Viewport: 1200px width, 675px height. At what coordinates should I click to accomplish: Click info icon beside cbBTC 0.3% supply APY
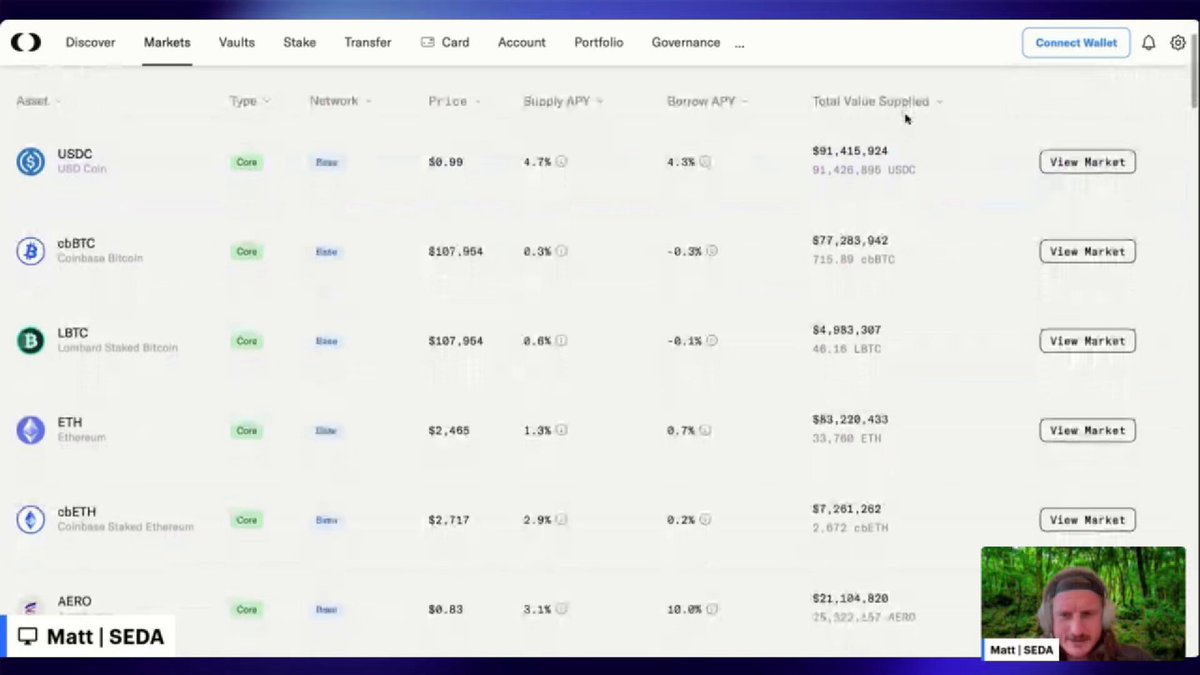pos(561,251)
